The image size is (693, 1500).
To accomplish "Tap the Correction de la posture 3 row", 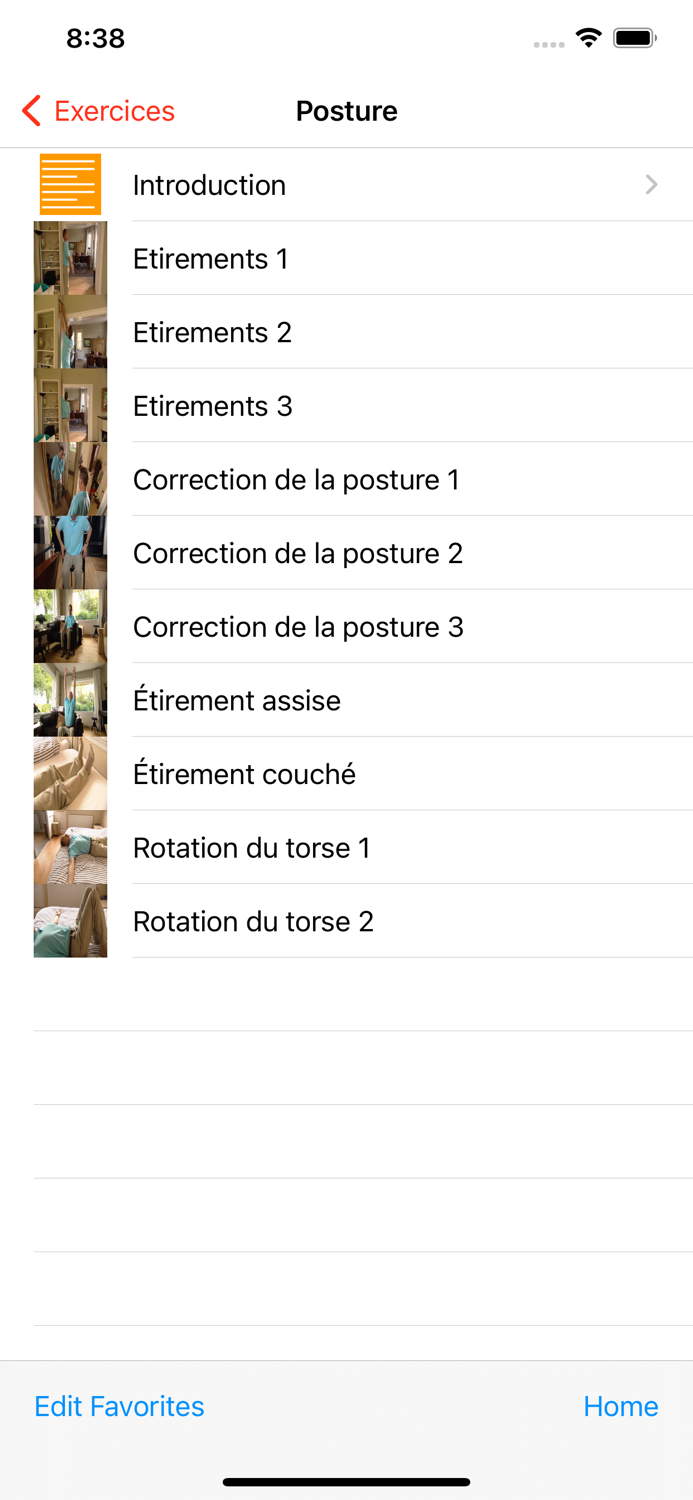I will pos(297,626).
